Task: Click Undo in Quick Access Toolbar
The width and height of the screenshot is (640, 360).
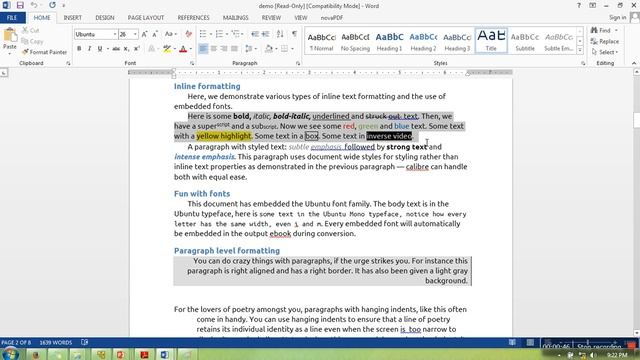Action: tap(34, 5)
